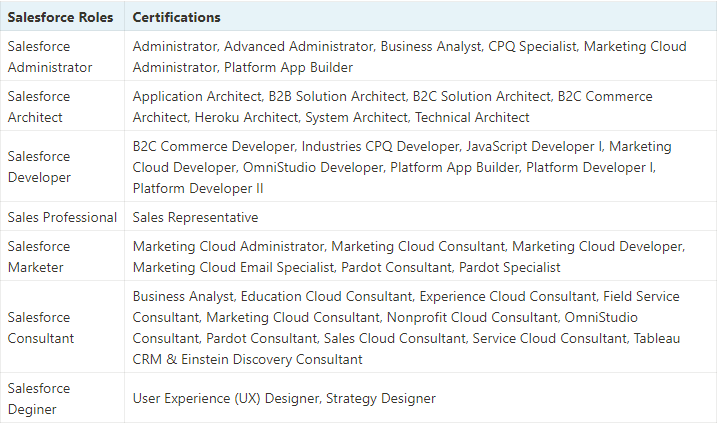Click the OmniStudio Developer certification text
This screenshot has height=423, width=719.
point(313,167)
